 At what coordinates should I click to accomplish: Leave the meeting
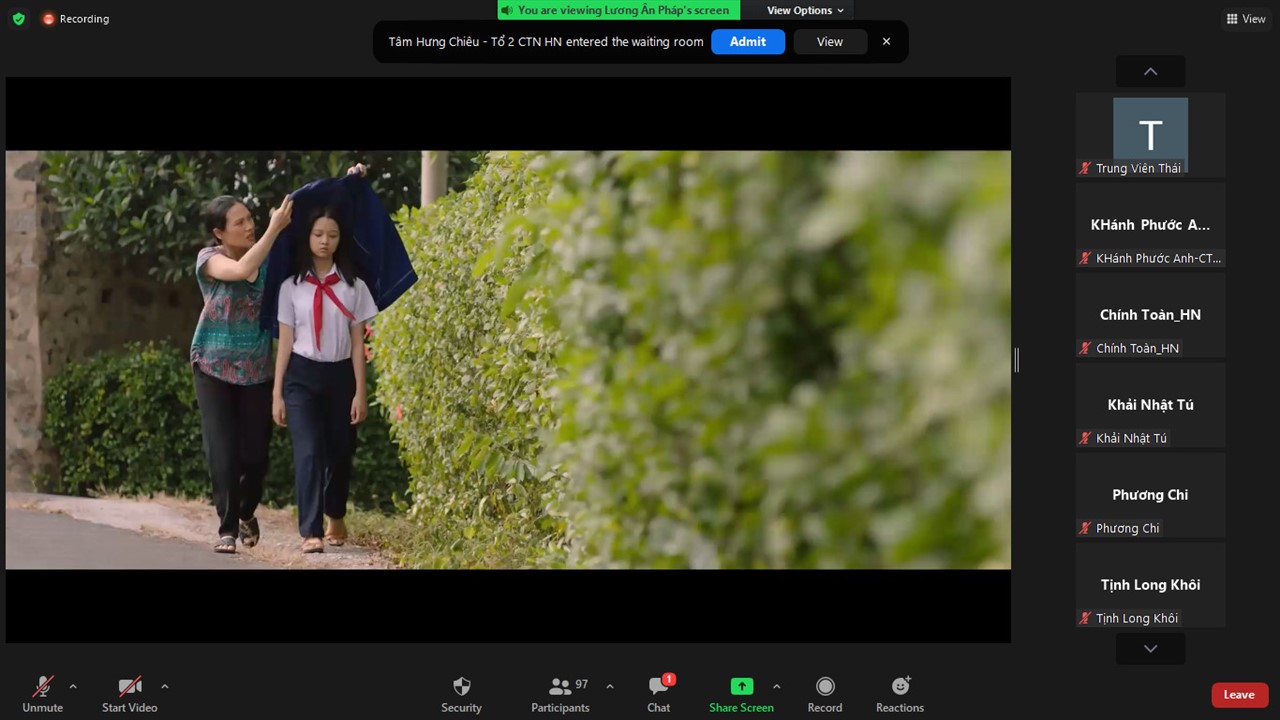1239,695
